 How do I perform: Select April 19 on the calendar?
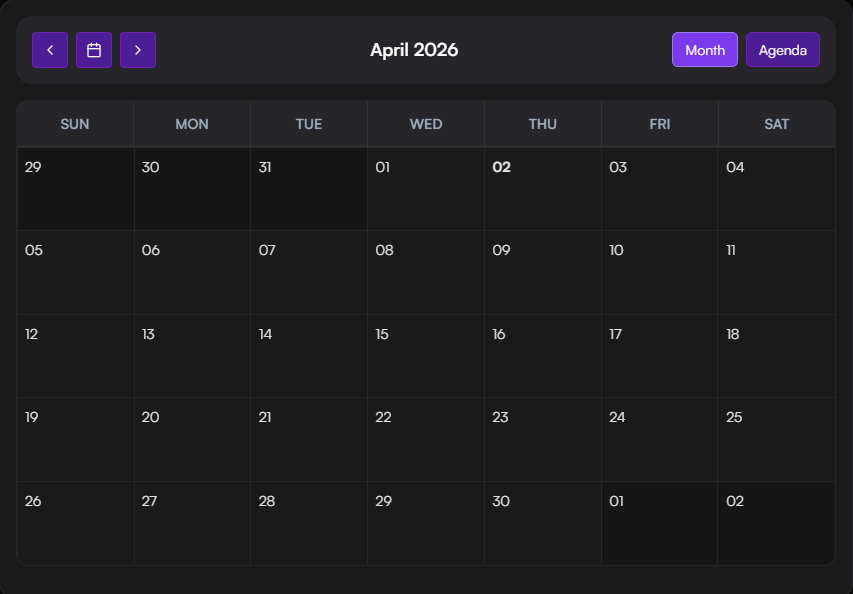(x=74, y=438)
